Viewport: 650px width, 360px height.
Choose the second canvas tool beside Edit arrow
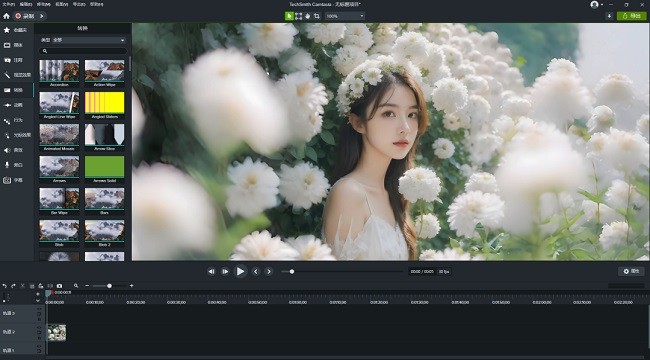[298, 16]
